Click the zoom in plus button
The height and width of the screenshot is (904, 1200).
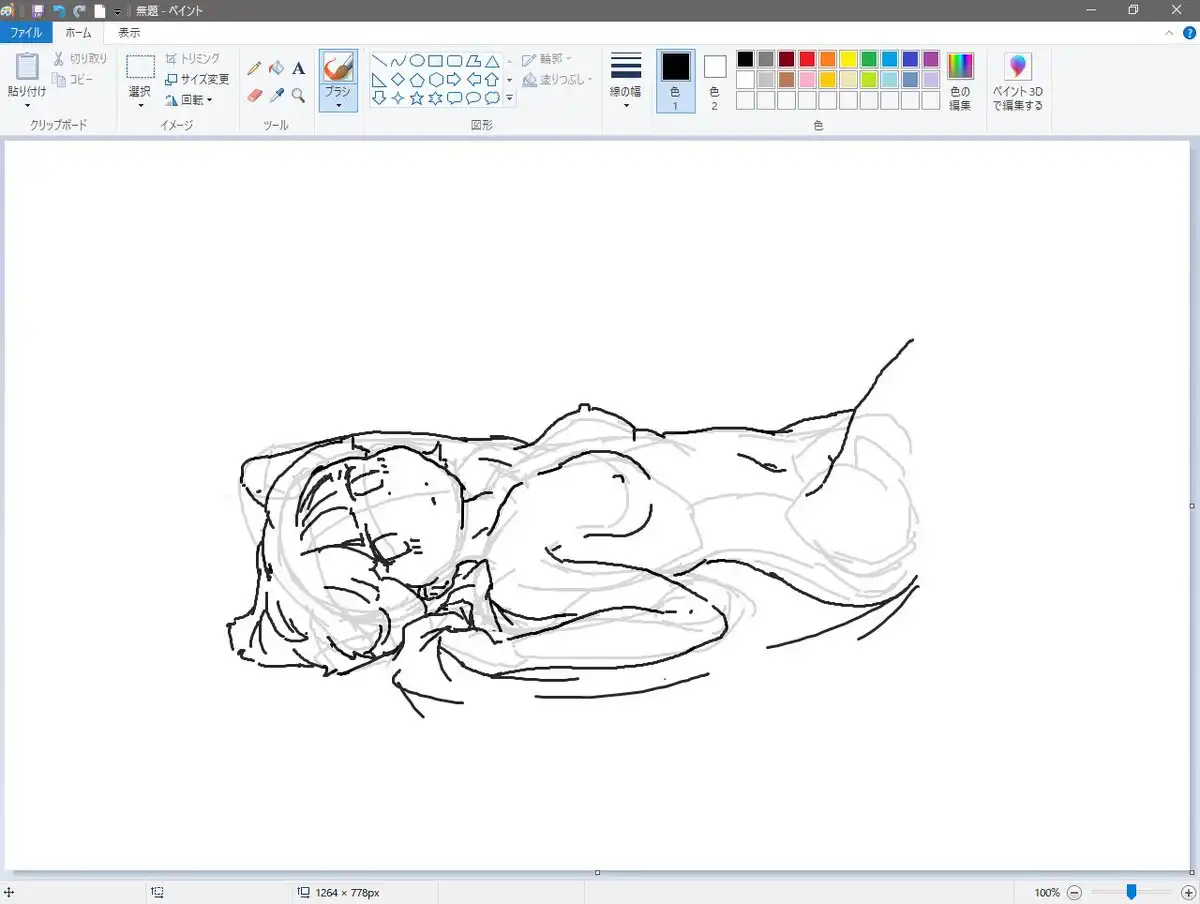[1187, 892]
